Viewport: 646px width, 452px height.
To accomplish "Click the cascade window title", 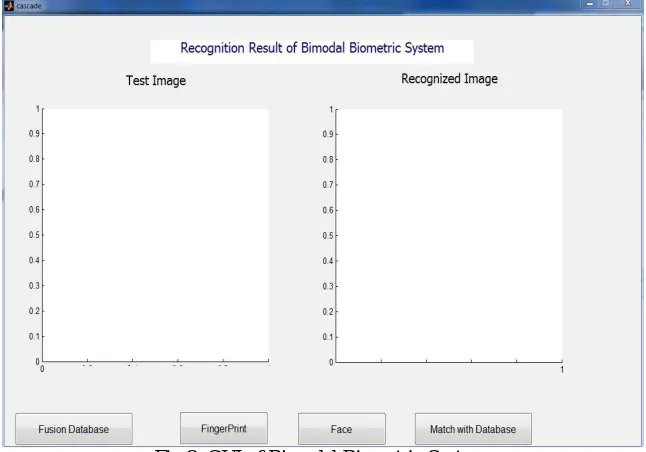I will pyautogui.click(x=29, y=6).
